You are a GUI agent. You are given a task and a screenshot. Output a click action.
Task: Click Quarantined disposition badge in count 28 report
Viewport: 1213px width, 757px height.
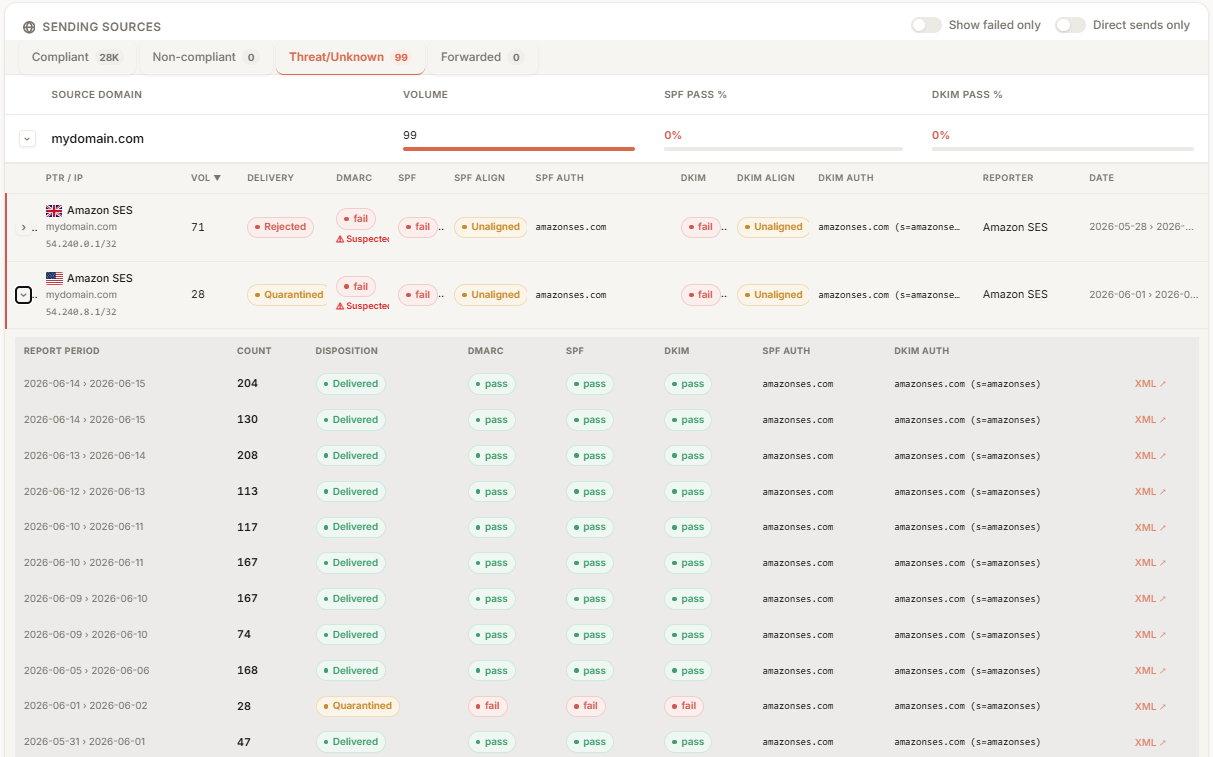point(357,706)
